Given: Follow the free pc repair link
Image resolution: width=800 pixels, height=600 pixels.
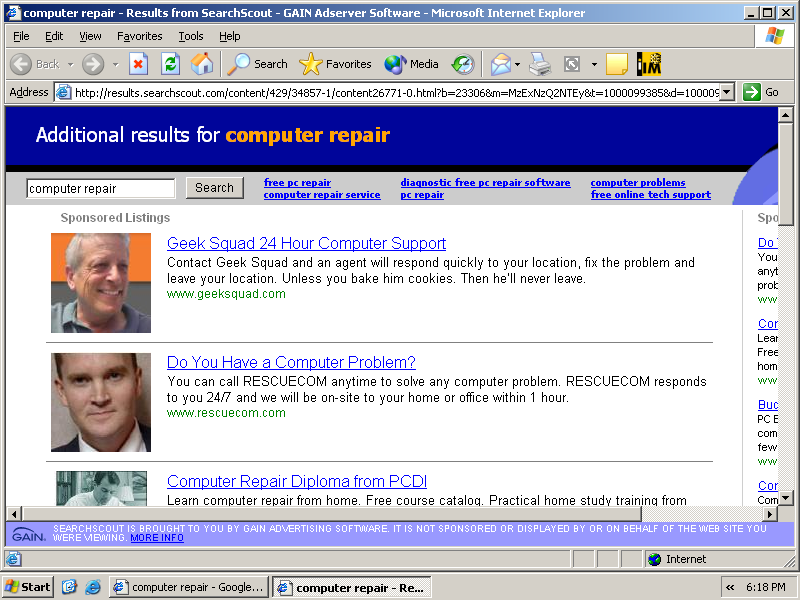Looking at the screenshot, I should [x=297, y=183].
